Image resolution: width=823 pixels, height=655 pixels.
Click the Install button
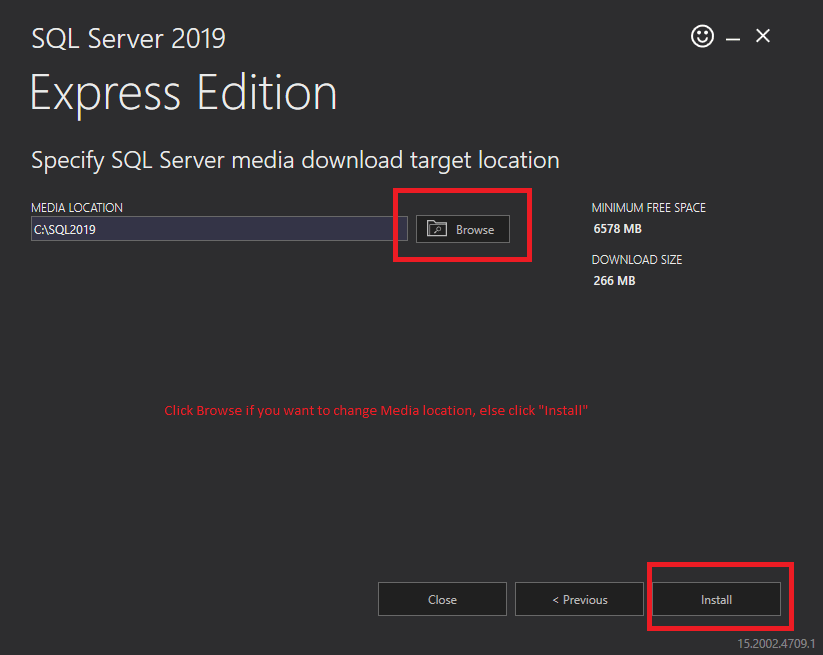coord(716,599)
